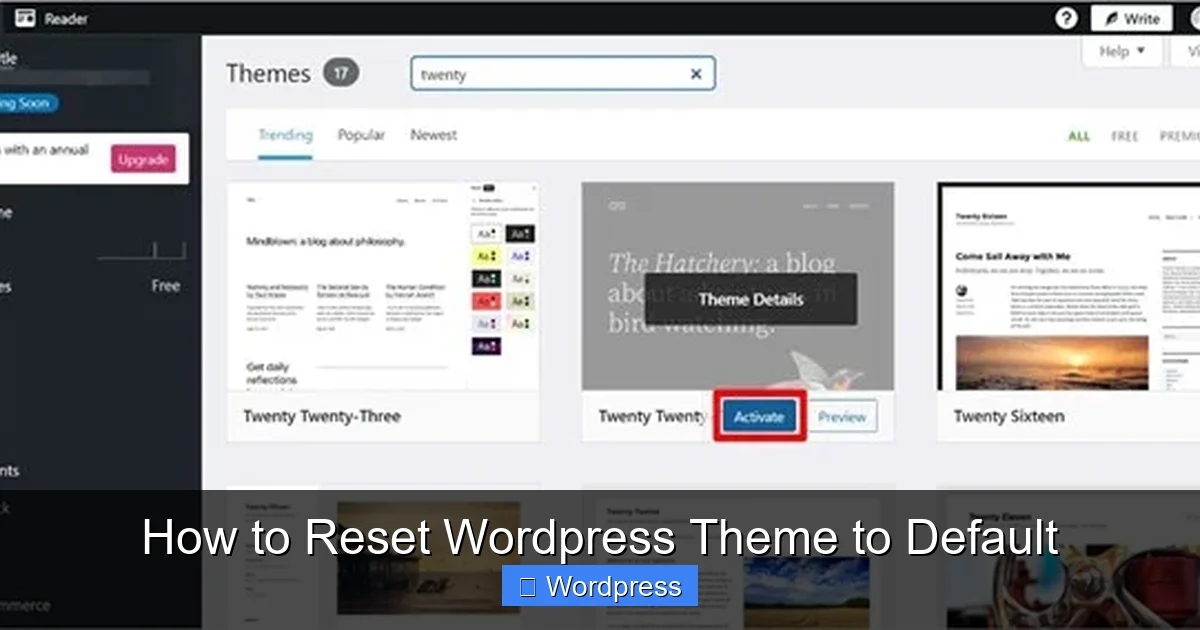Viewport: 1200px width, 630px height.
Task: Click the Wordpress category tag
Action: [x=599, y=587]
